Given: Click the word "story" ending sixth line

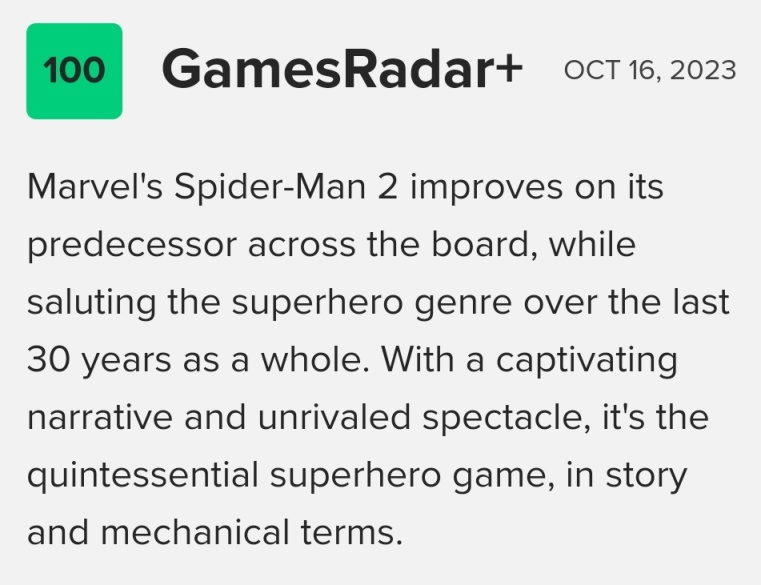Looking at the screenshot, I should (x=646, y=476).
